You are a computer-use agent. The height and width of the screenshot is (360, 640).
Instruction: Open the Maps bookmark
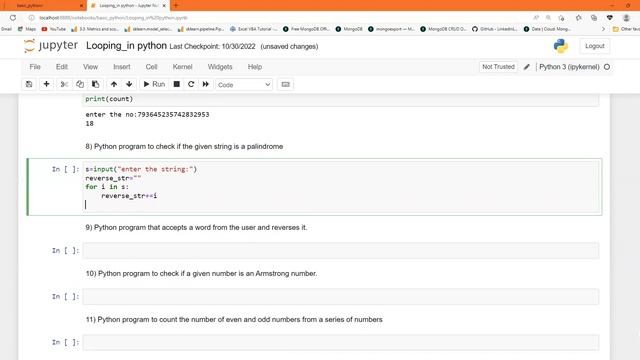(x=27, y=29)
